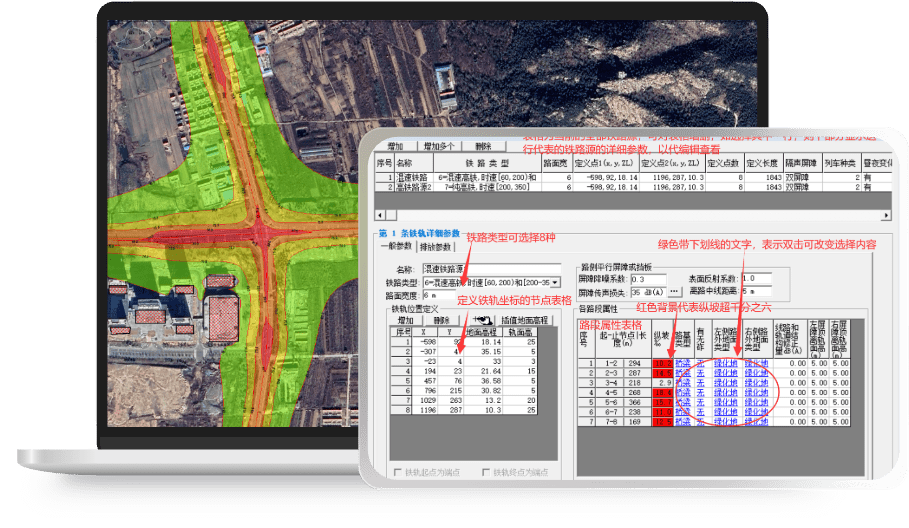Enable the 铁轨终点为端点 checkbox
Image resolution: width=909 pixels, height=528 pixels.
(x=484, y=472)
